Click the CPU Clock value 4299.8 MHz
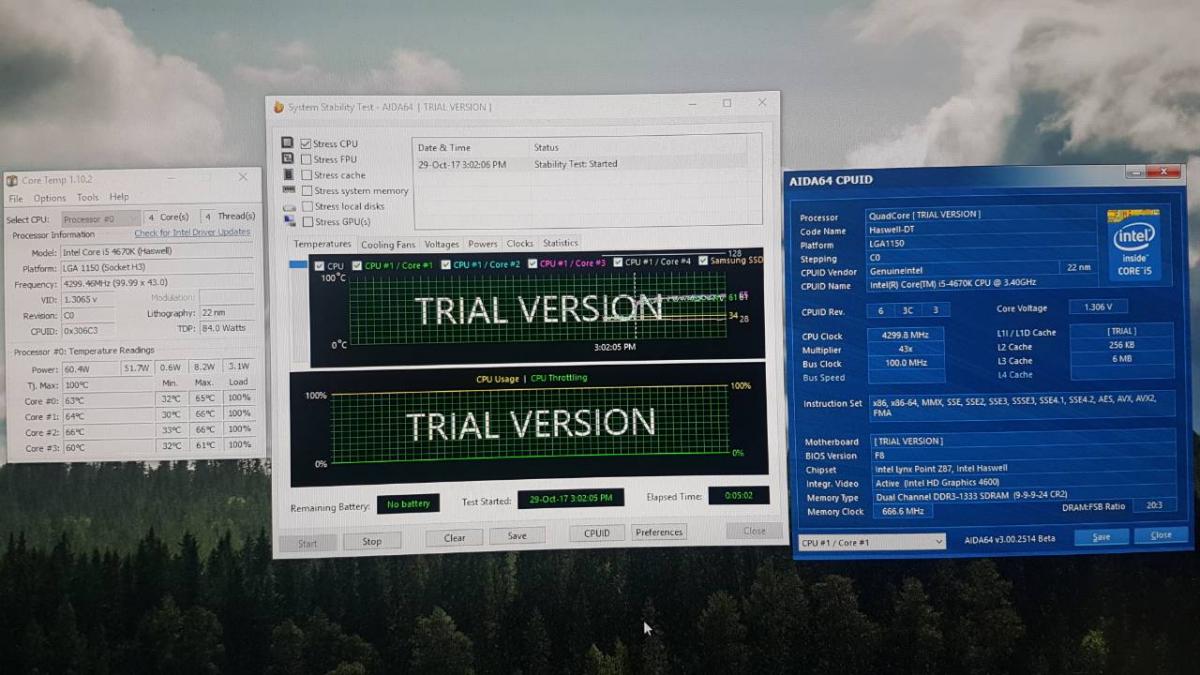The image size is (1200, 675). pyautogui.click(x=904, y=335)
